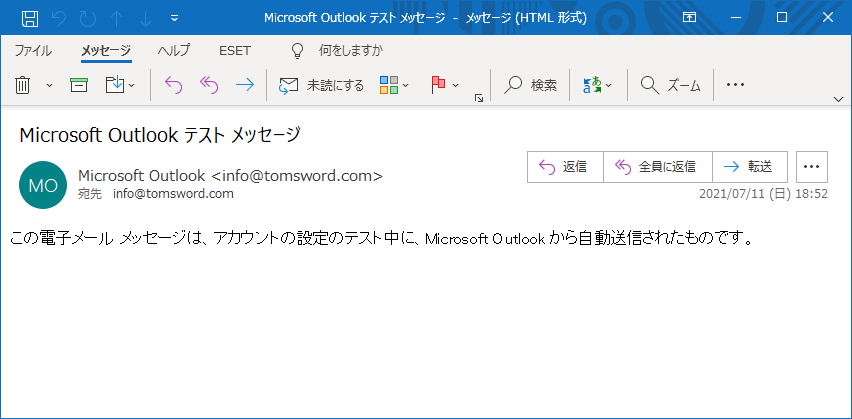Click the lightbulb Tell Me icon
Screen dimensions: 852x419
click(297, 51)
